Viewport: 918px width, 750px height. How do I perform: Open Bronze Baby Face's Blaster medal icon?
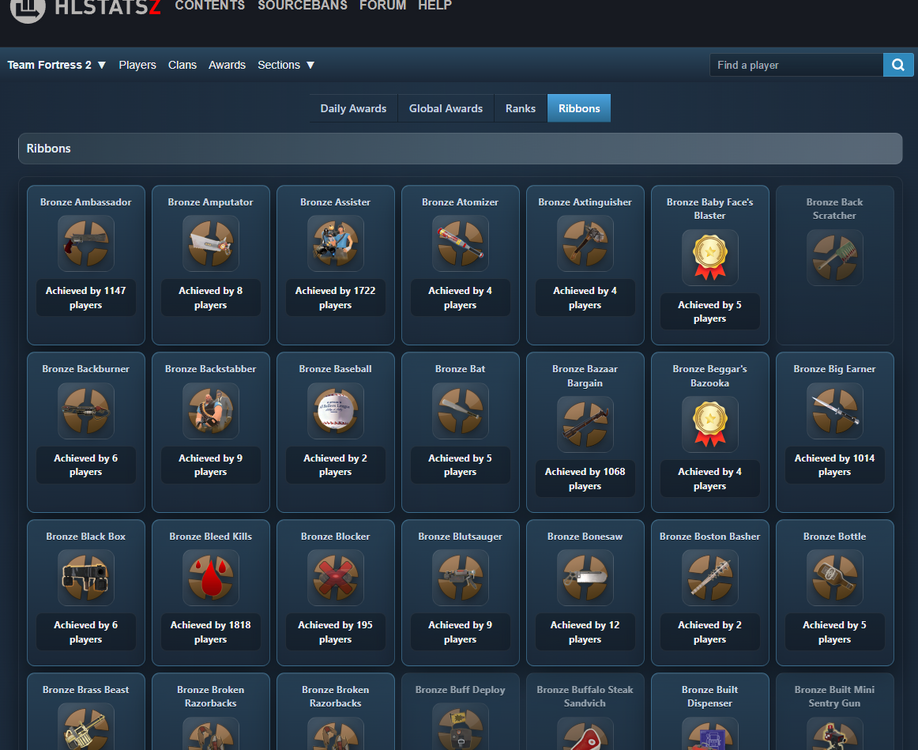tap(710, 258)
